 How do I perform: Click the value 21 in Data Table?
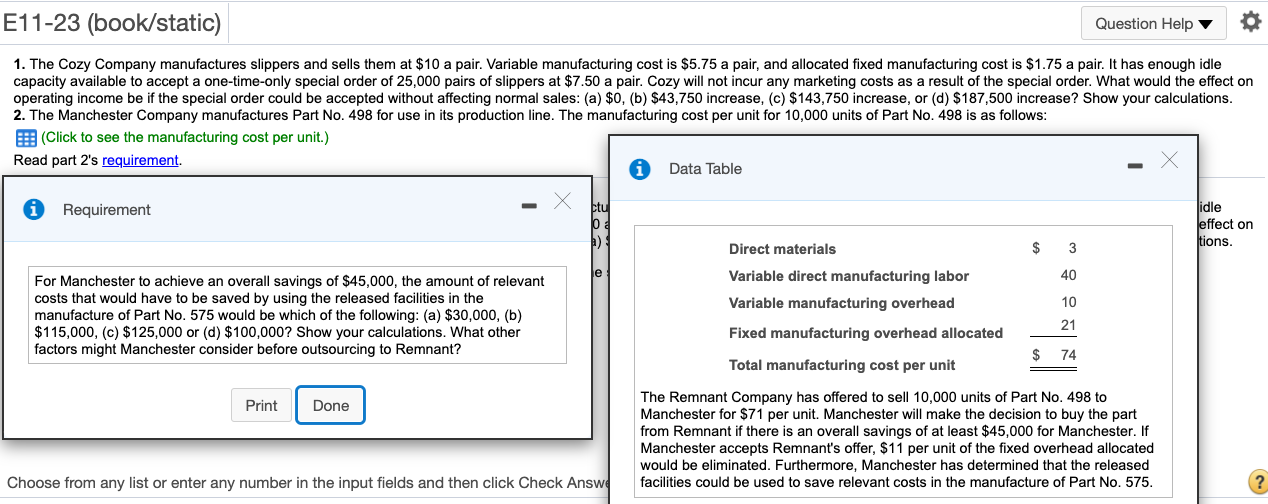(1068, 325)
